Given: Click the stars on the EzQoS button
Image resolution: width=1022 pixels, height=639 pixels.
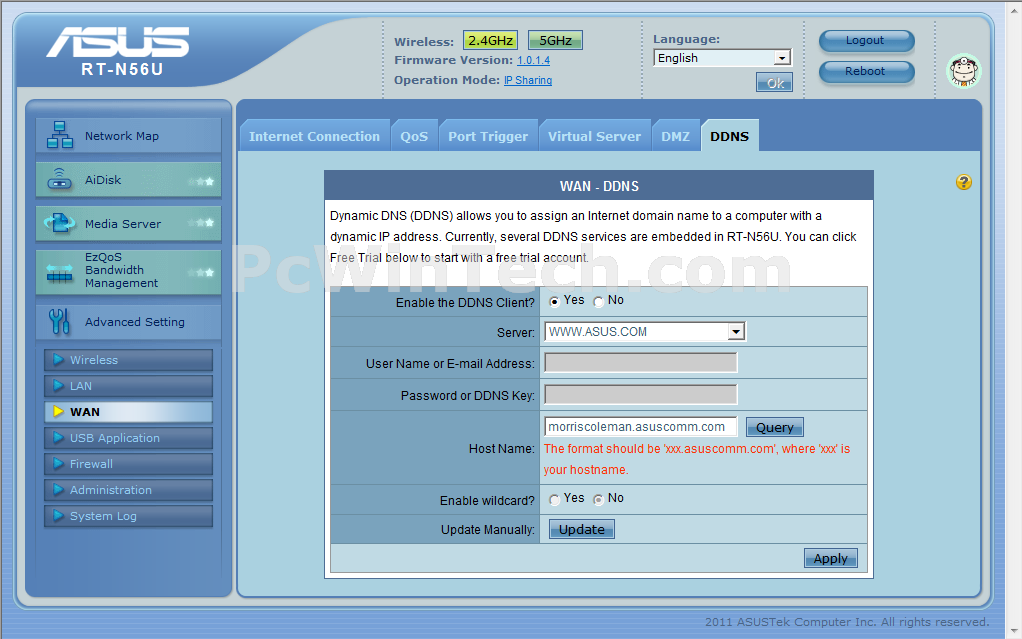Looking at the screenshot, I should tap(201, 273).
